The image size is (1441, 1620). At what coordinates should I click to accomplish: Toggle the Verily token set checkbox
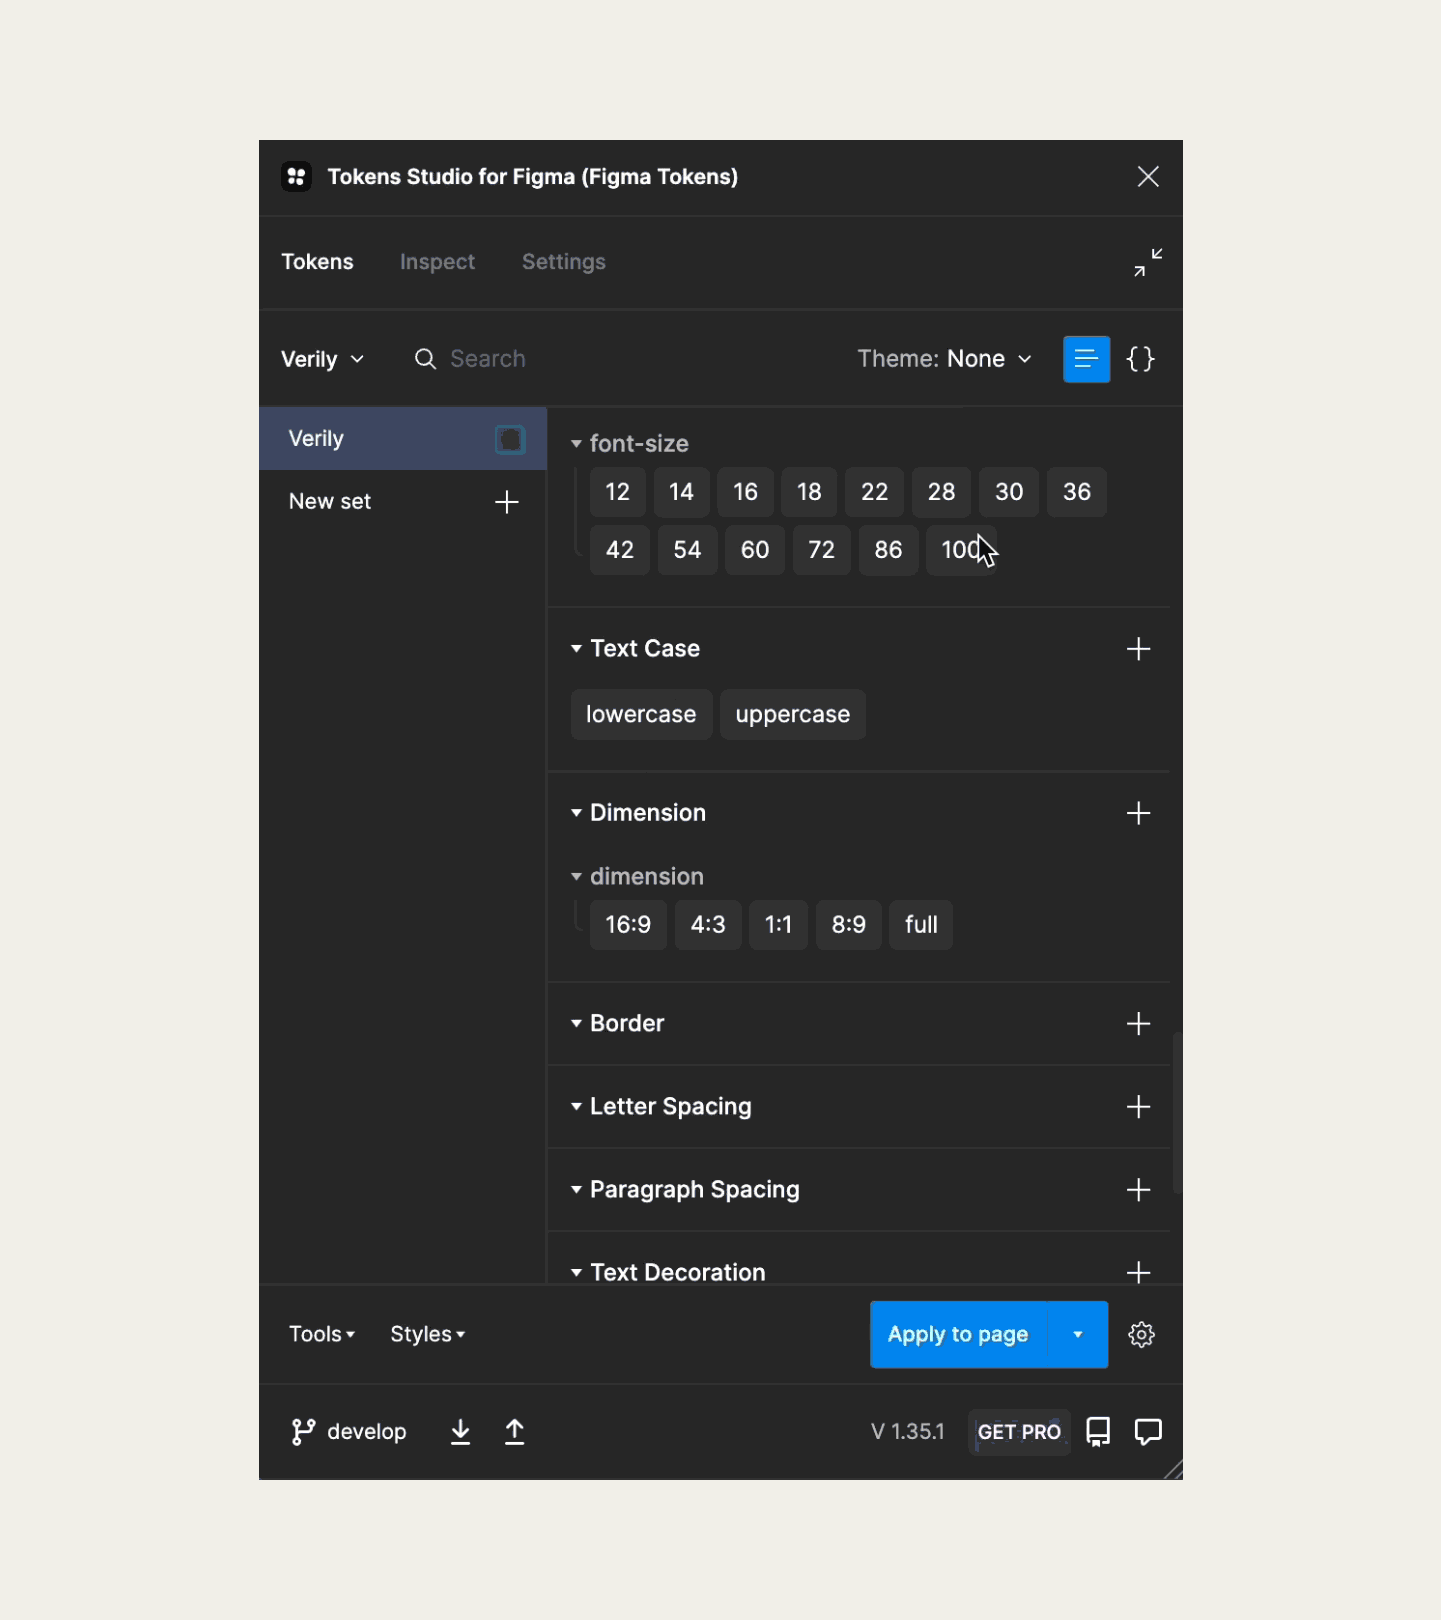coord(510,439)
